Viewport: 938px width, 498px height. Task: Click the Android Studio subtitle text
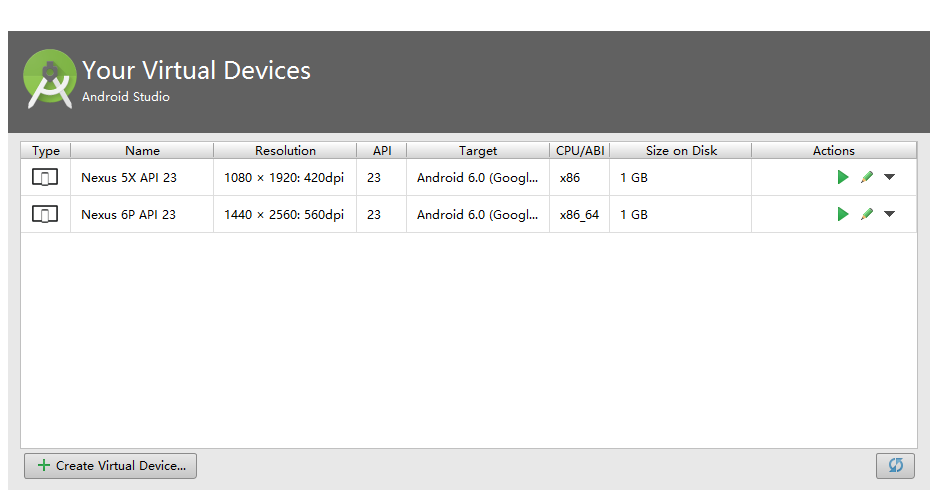coord(126,96)
